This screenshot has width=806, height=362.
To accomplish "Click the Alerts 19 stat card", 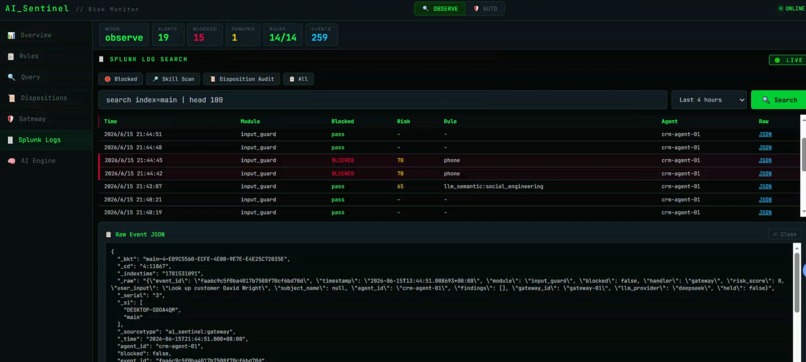I will click(169, 34).
